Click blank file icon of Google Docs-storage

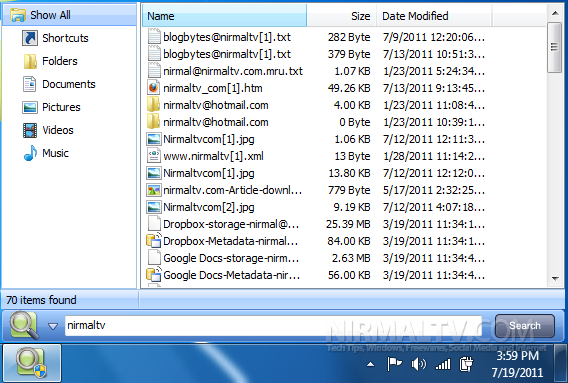154,258
